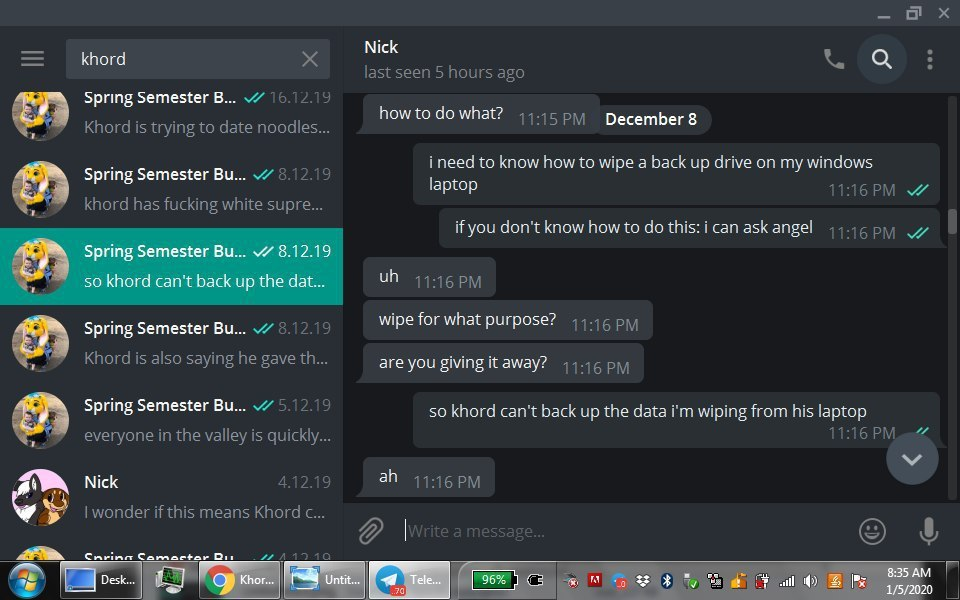Attach a file using the paperclip icon

coord(371,531)
